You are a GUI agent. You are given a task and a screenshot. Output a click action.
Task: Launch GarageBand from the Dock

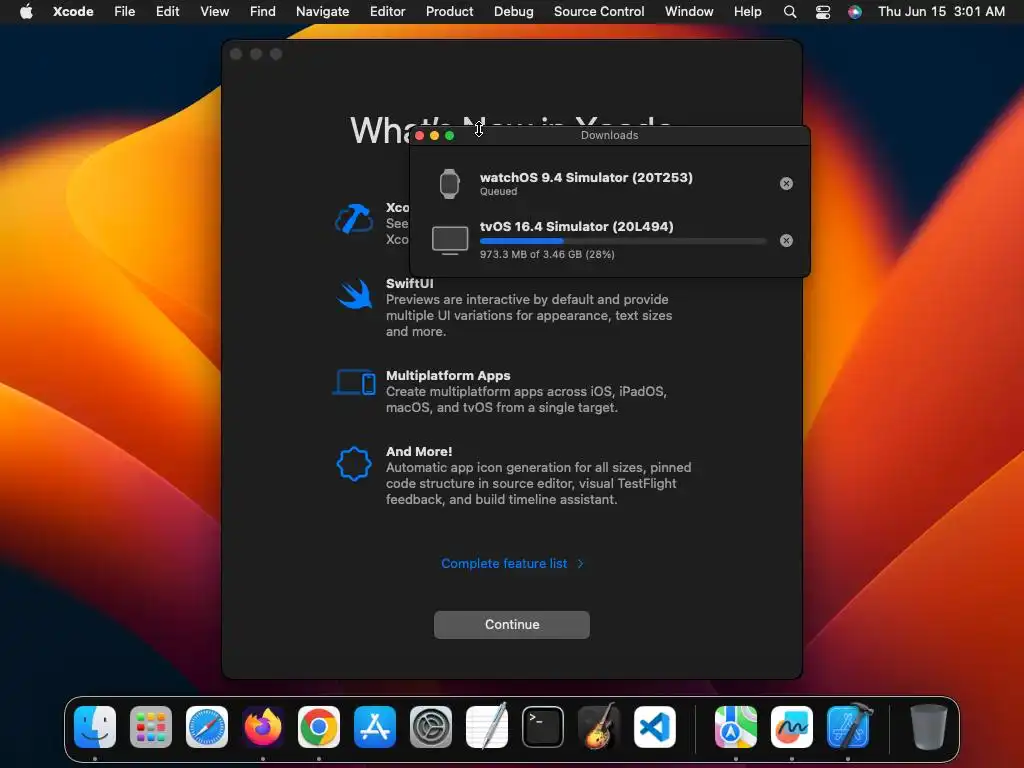[599, 726]
